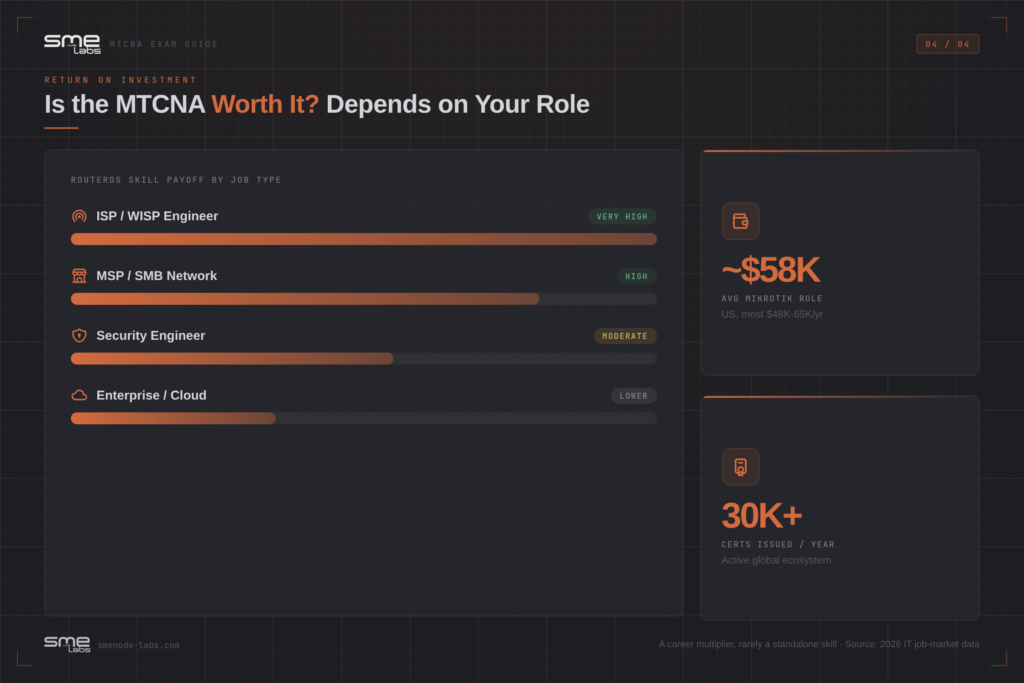1024x683 pixels.
Task: Select the LOWER badge for Enterprise / Cloud
Action: point(633,396)
